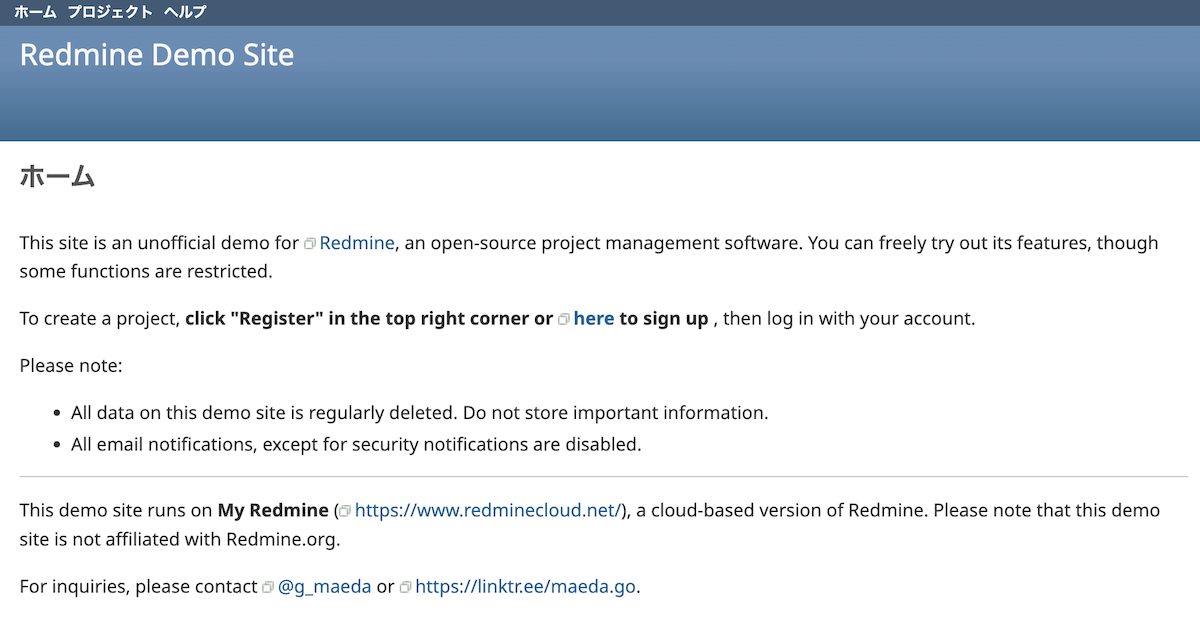This screenshot has width=1200, height=630.
Task: Click the bullet about email notifications disabled
Action: click(x=356, y=444)
